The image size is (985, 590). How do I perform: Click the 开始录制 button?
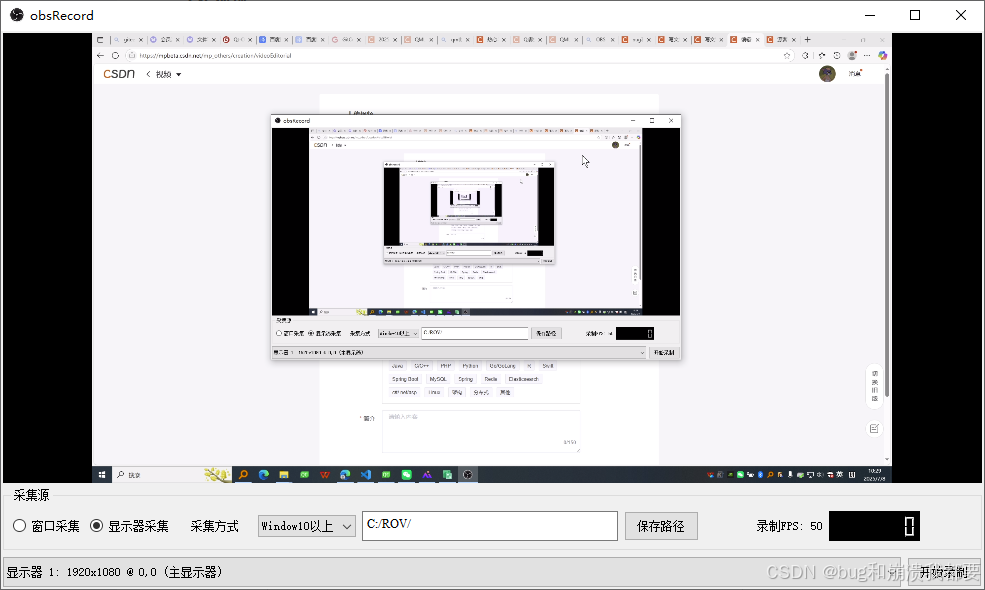[944, 572]
